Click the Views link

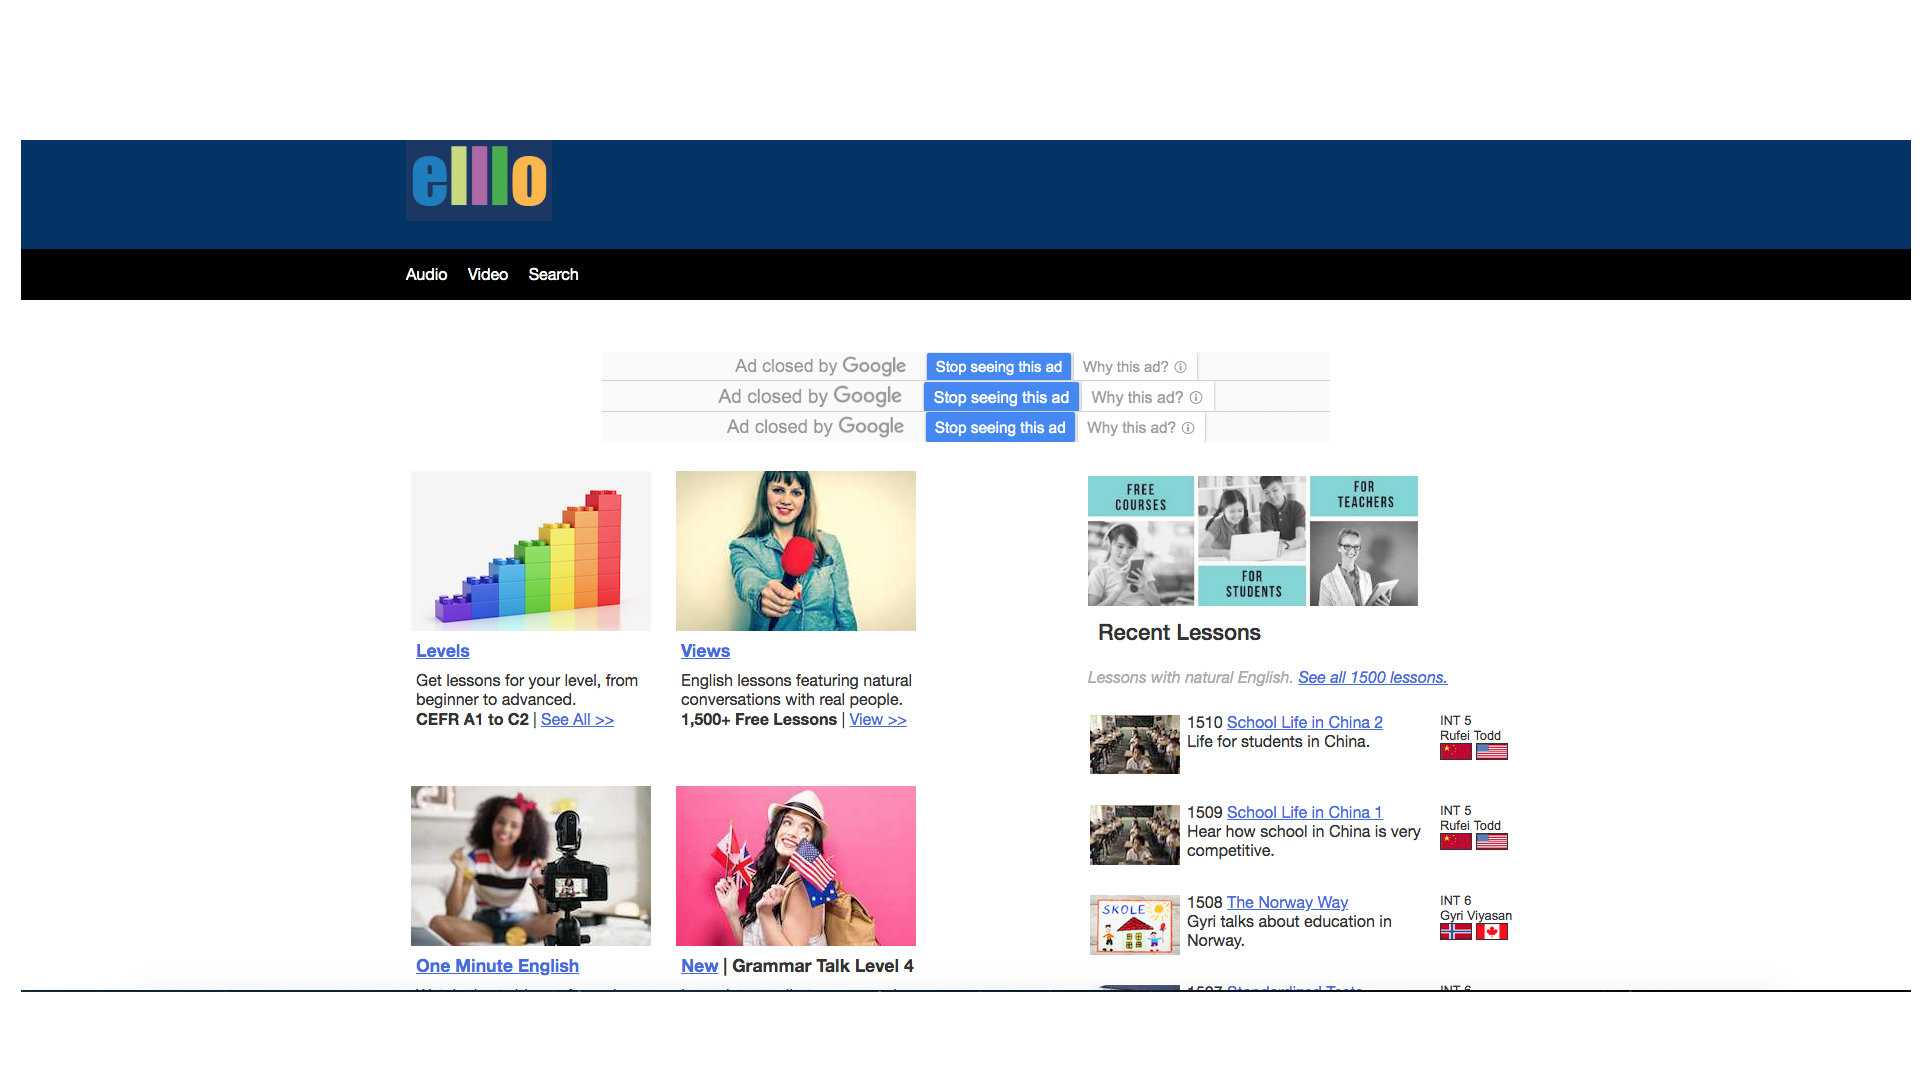tap(705, 651)
